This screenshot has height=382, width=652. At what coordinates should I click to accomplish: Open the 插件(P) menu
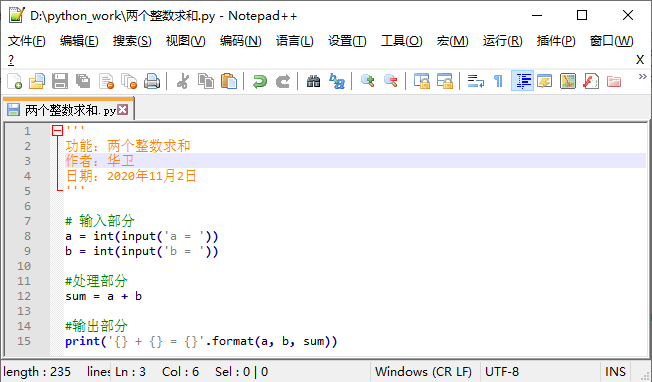coord(556,41)
